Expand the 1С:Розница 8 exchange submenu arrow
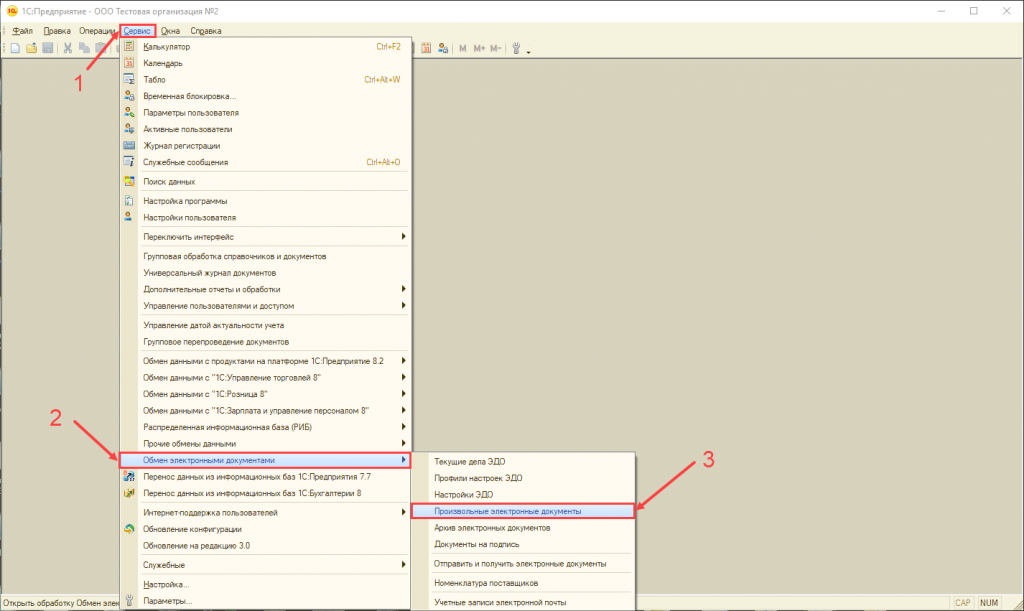The image size is (1024, 611). [404, 394]
